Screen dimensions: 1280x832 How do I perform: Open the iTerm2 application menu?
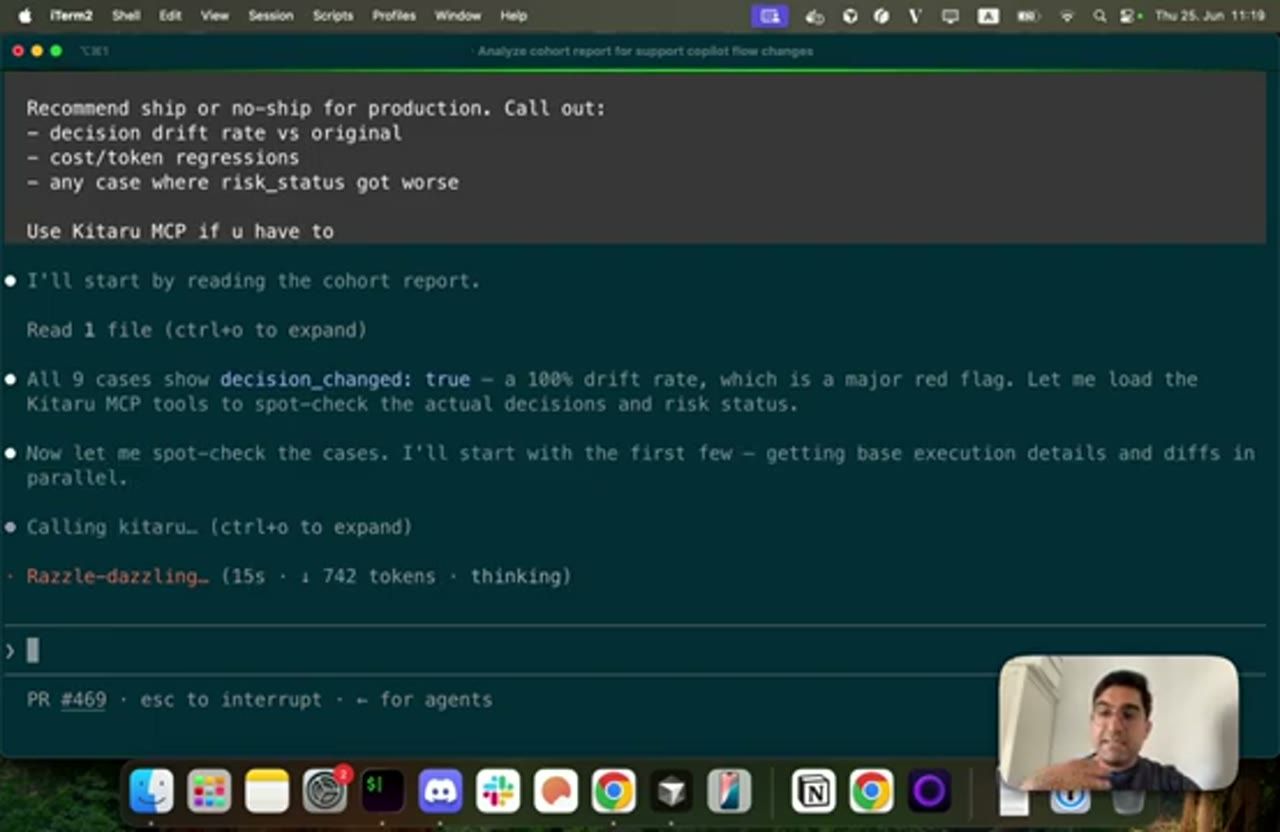click(x=71, y=16)
